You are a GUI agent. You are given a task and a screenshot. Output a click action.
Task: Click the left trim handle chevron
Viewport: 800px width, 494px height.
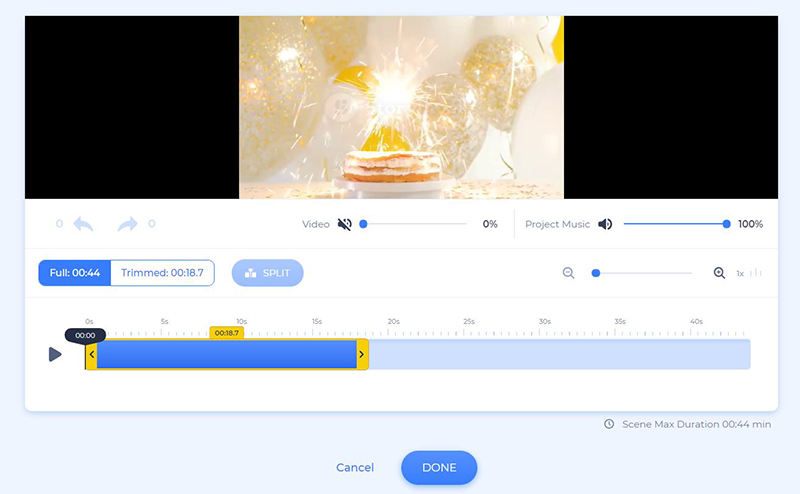91,354
